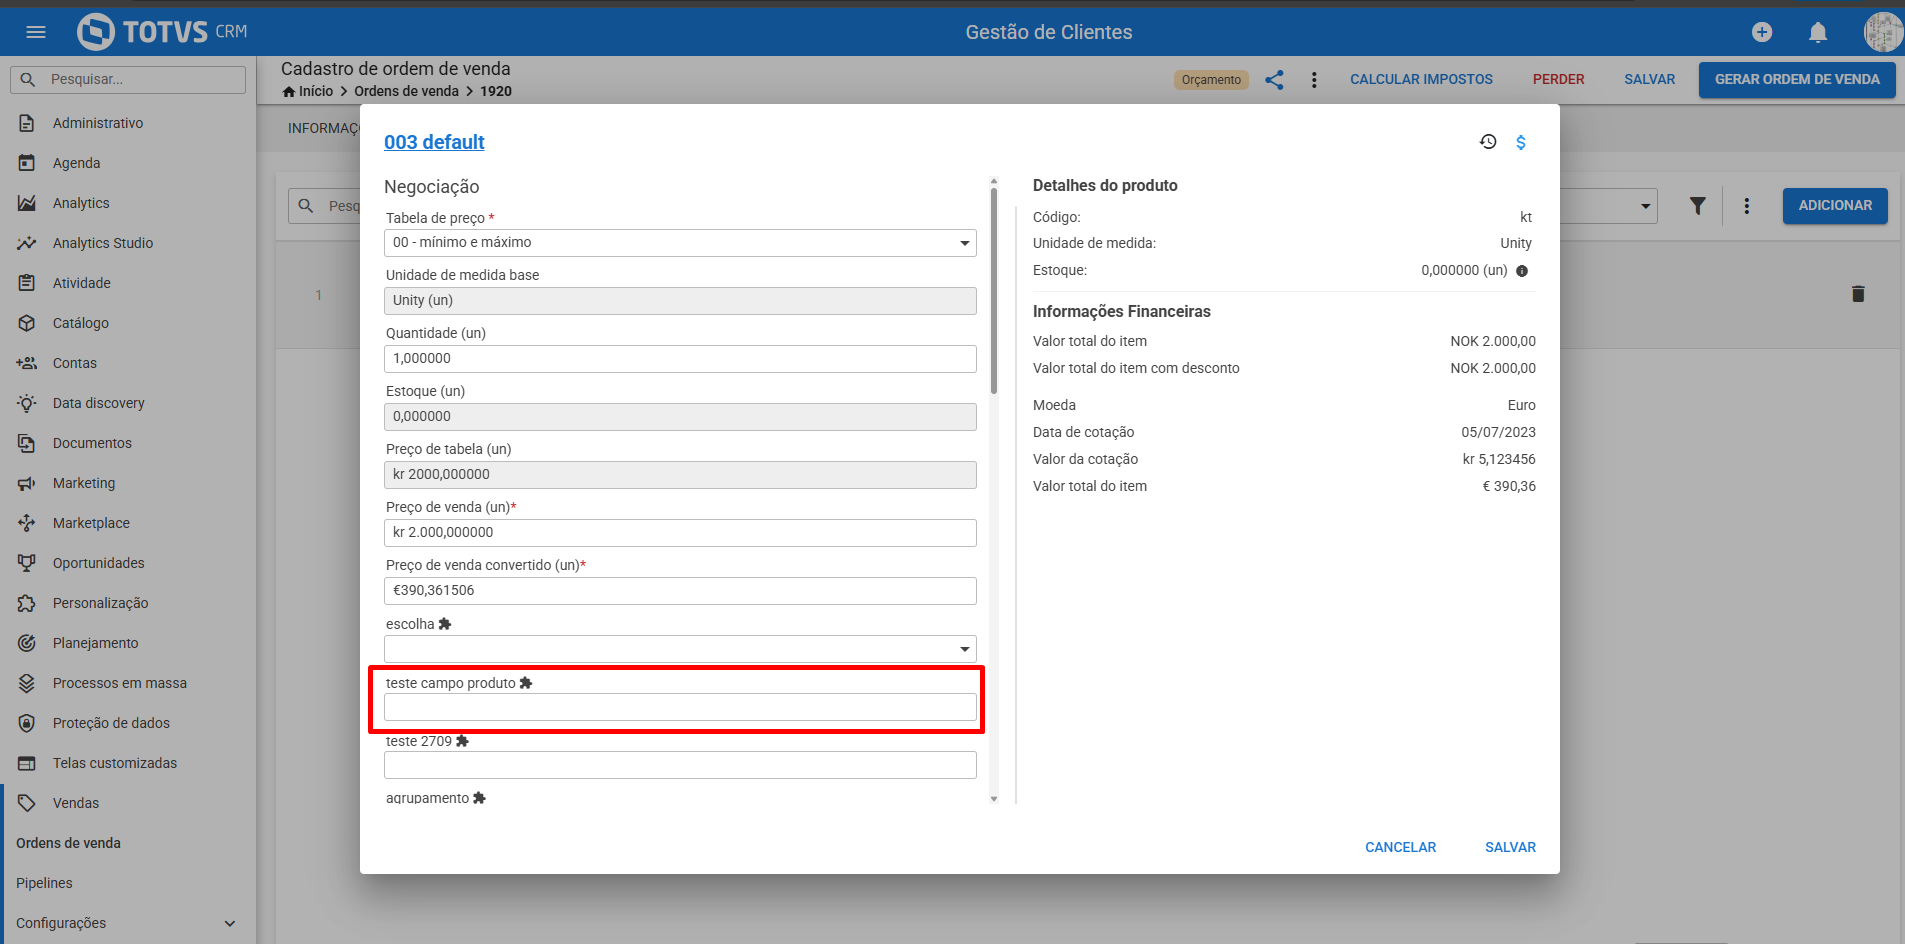Click the PERDER button

click(x=1558, y=80)
